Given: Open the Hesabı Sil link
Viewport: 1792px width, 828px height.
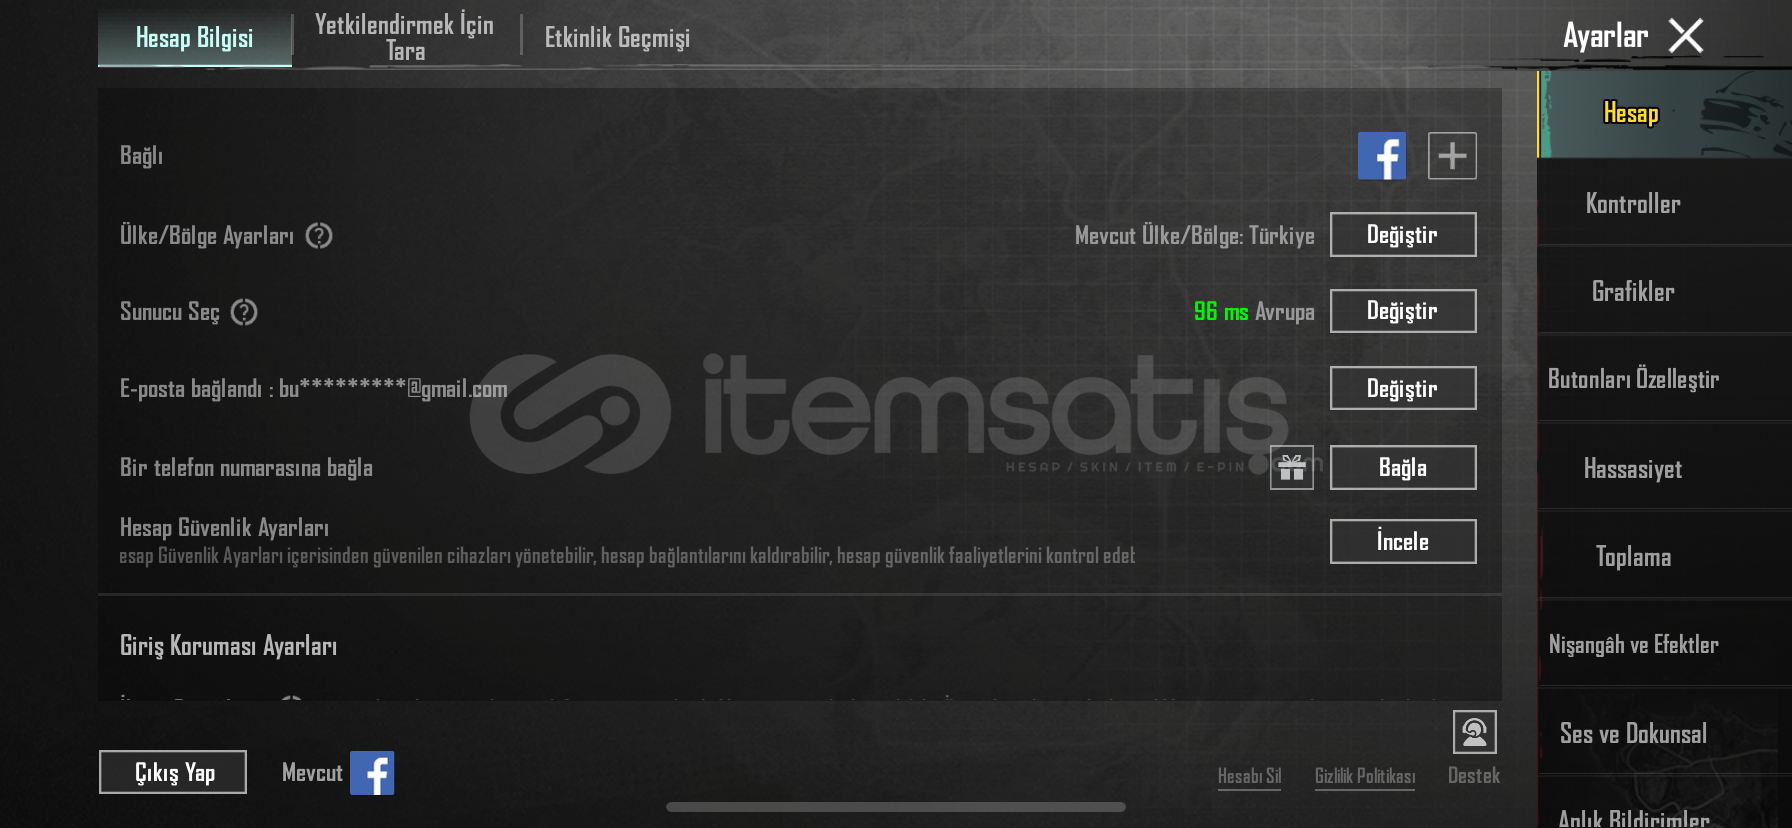Looking at the screenshot, I should [x=1249, y=776].
